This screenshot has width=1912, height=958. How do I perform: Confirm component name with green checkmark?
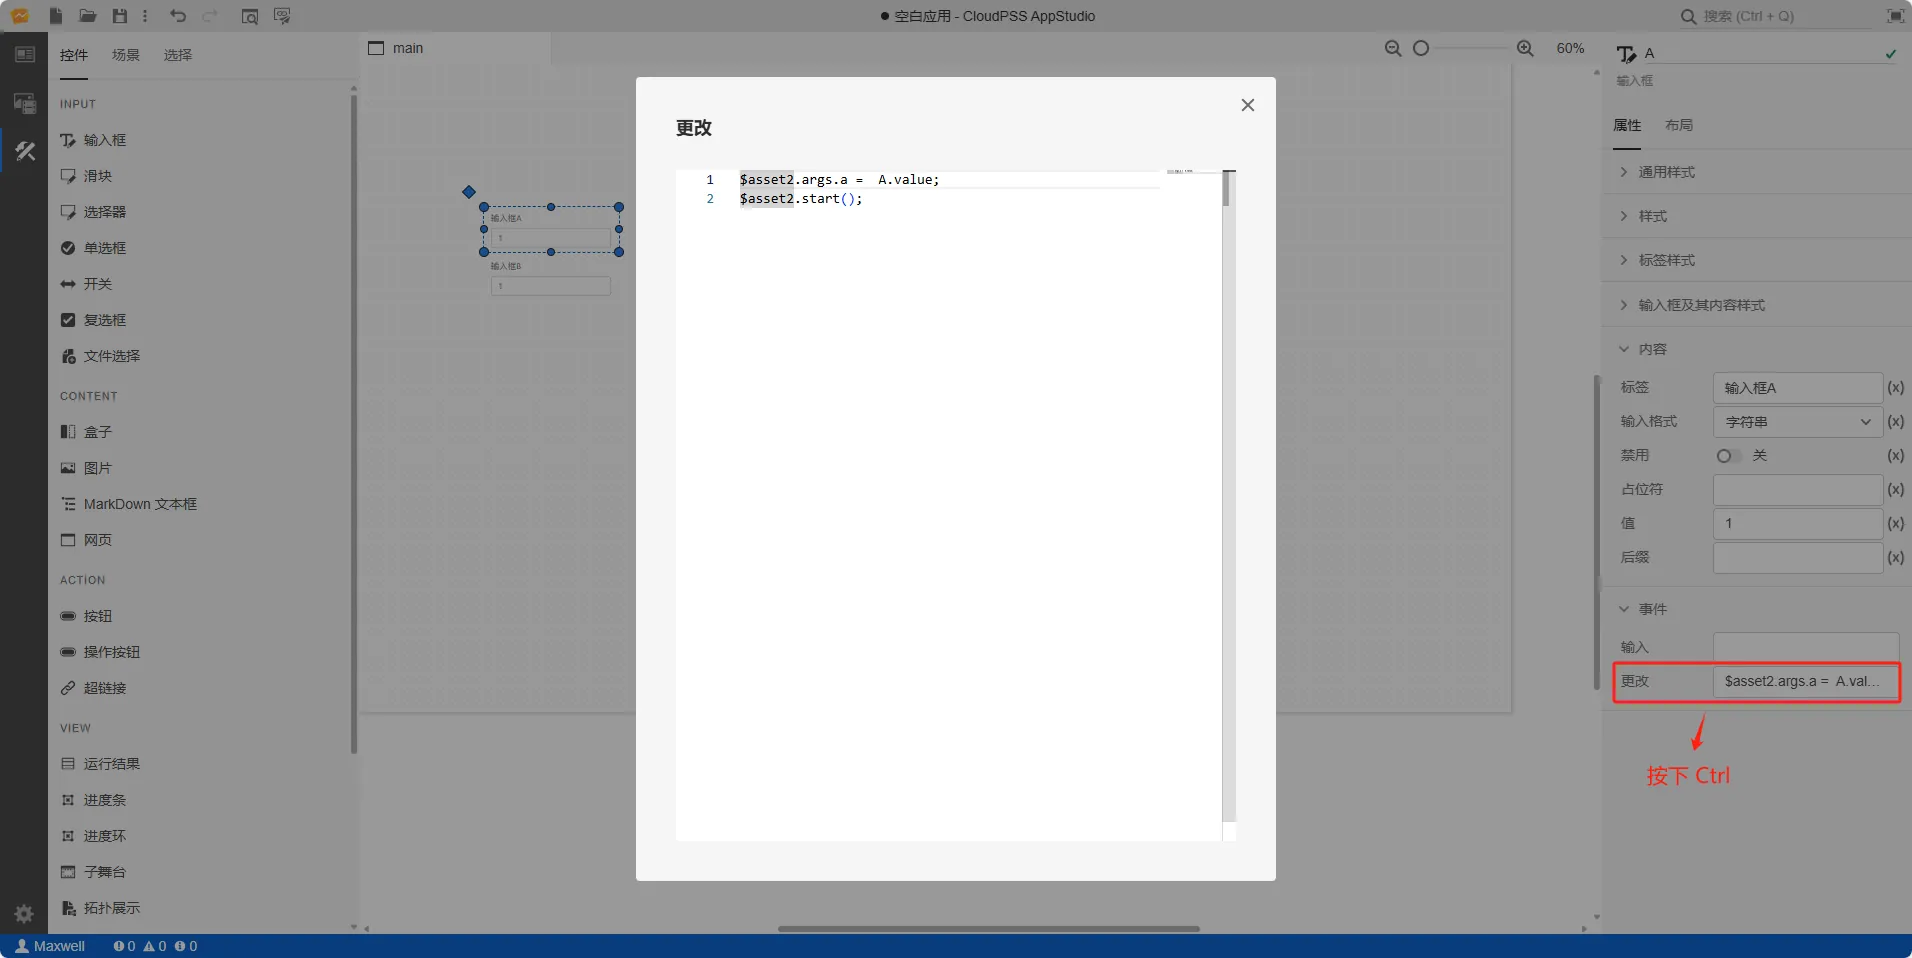click(1890, 54)
